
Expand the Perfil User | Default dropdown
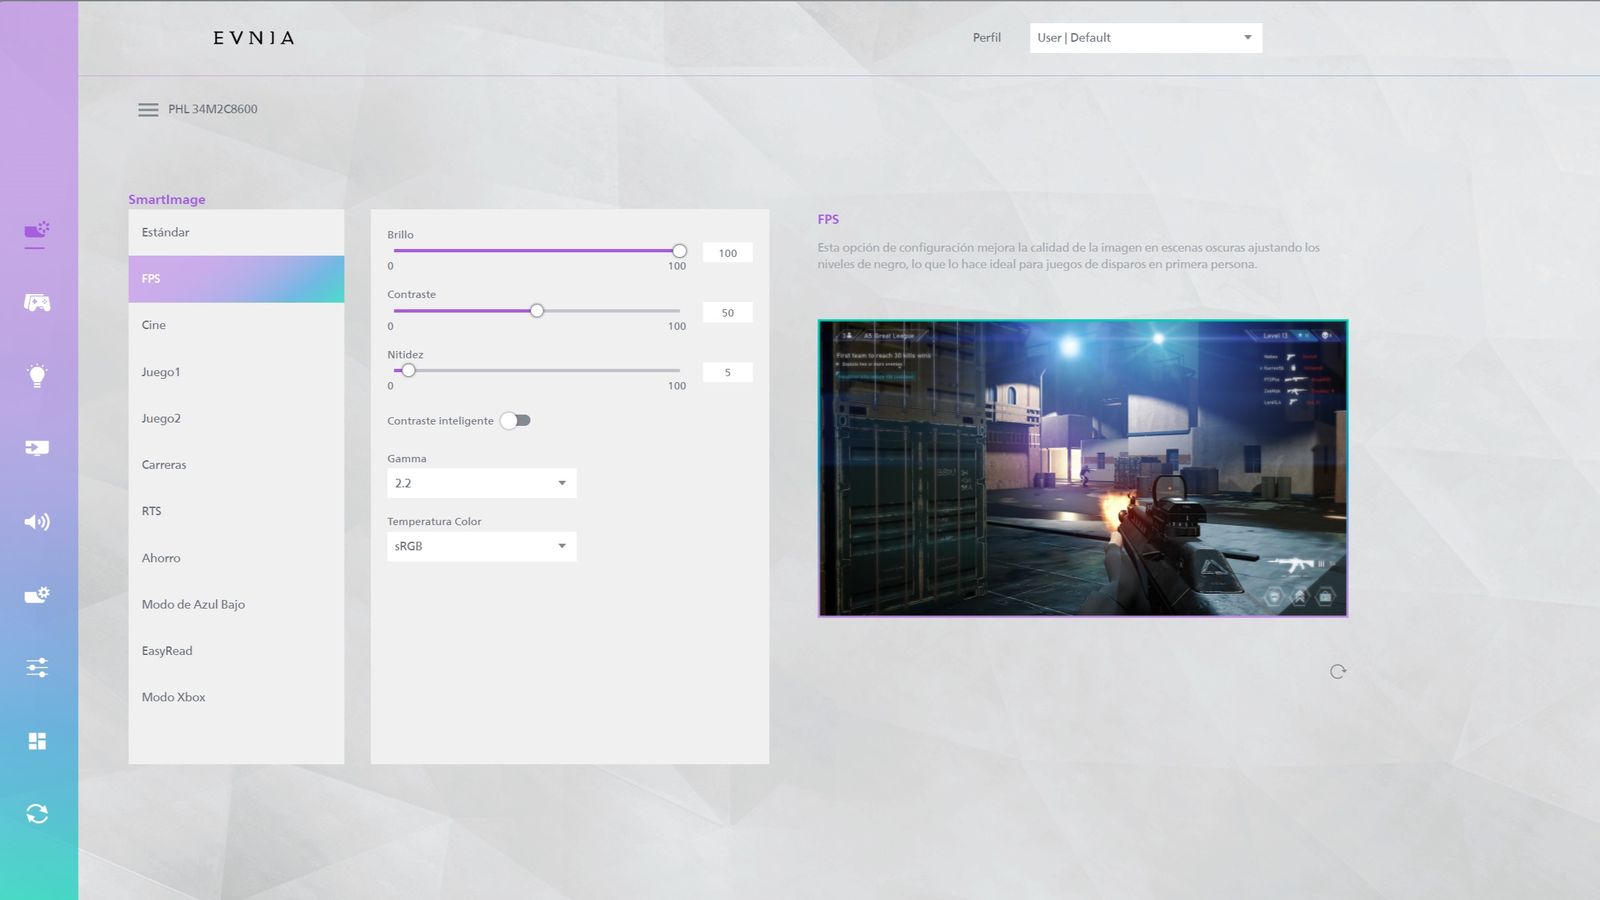point(1145,38)
